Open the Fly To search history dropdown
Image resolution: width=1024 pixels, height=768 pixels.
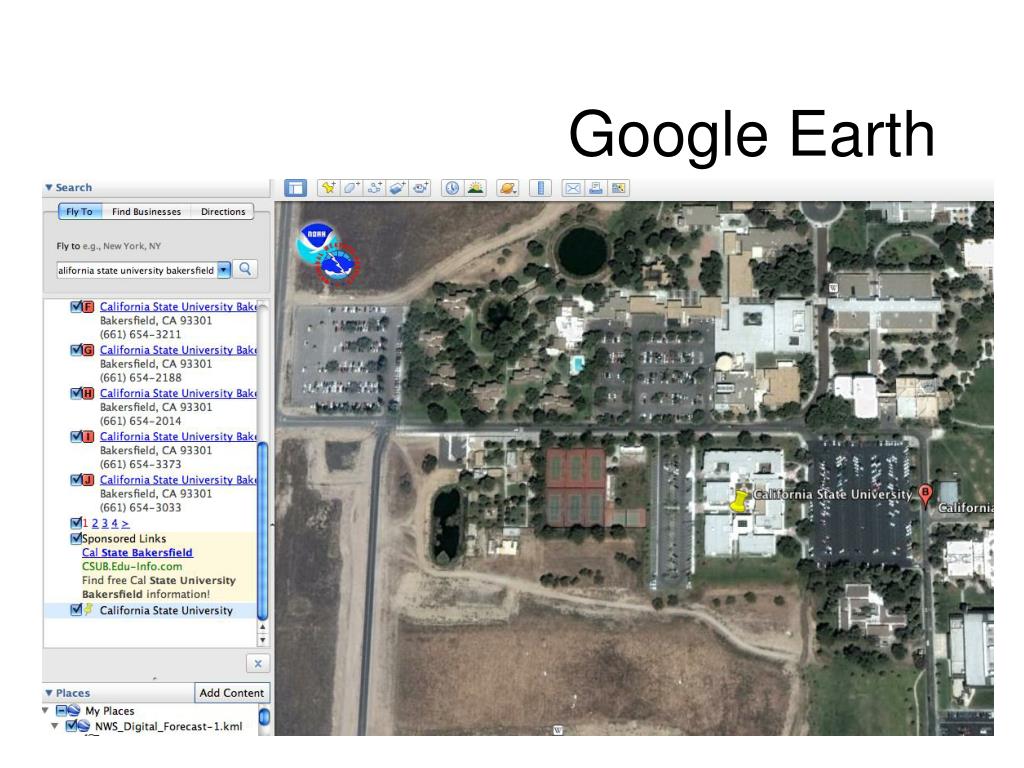tap(224, 270)
